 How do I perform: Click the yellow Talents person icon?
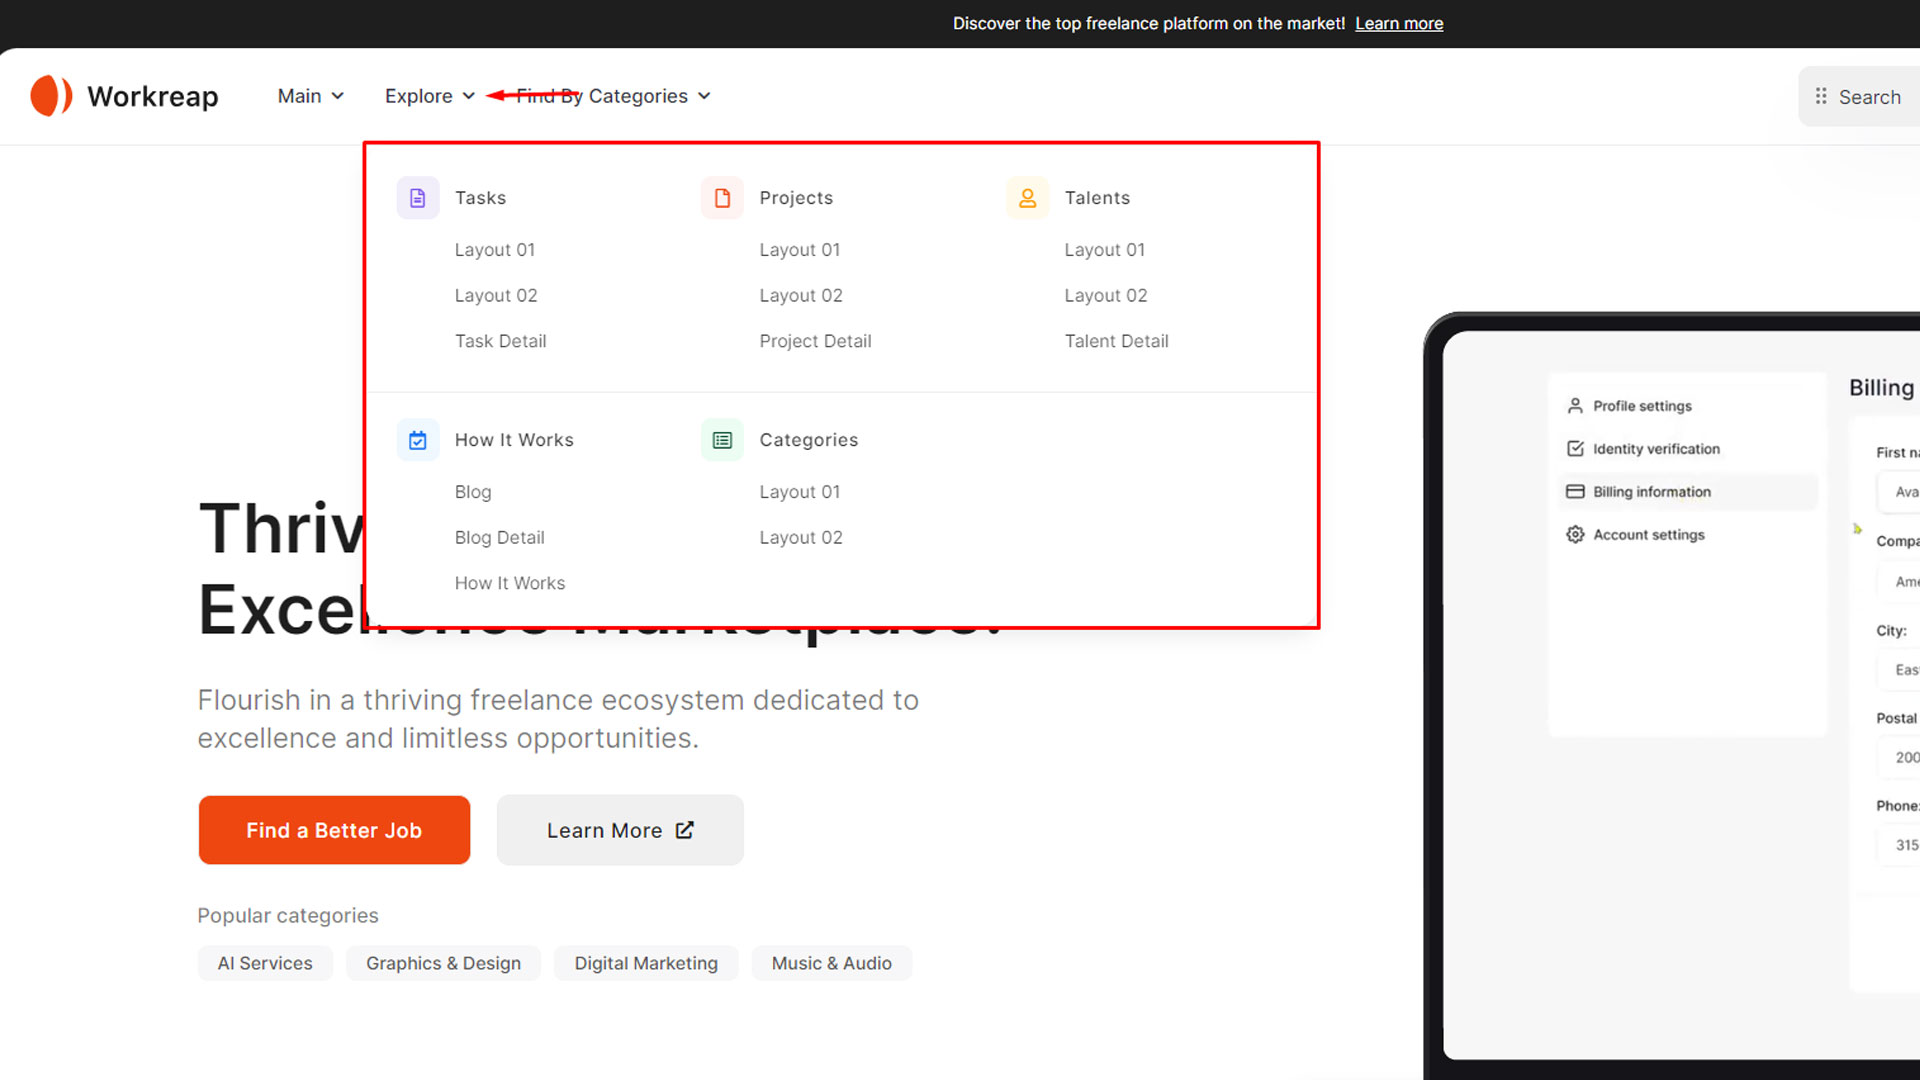(1027, 198)
